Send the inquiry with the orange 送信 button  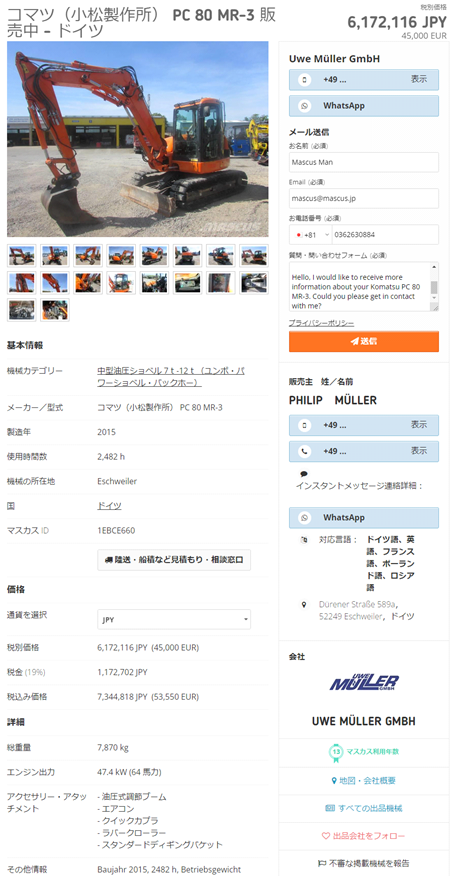pos(364,341)
